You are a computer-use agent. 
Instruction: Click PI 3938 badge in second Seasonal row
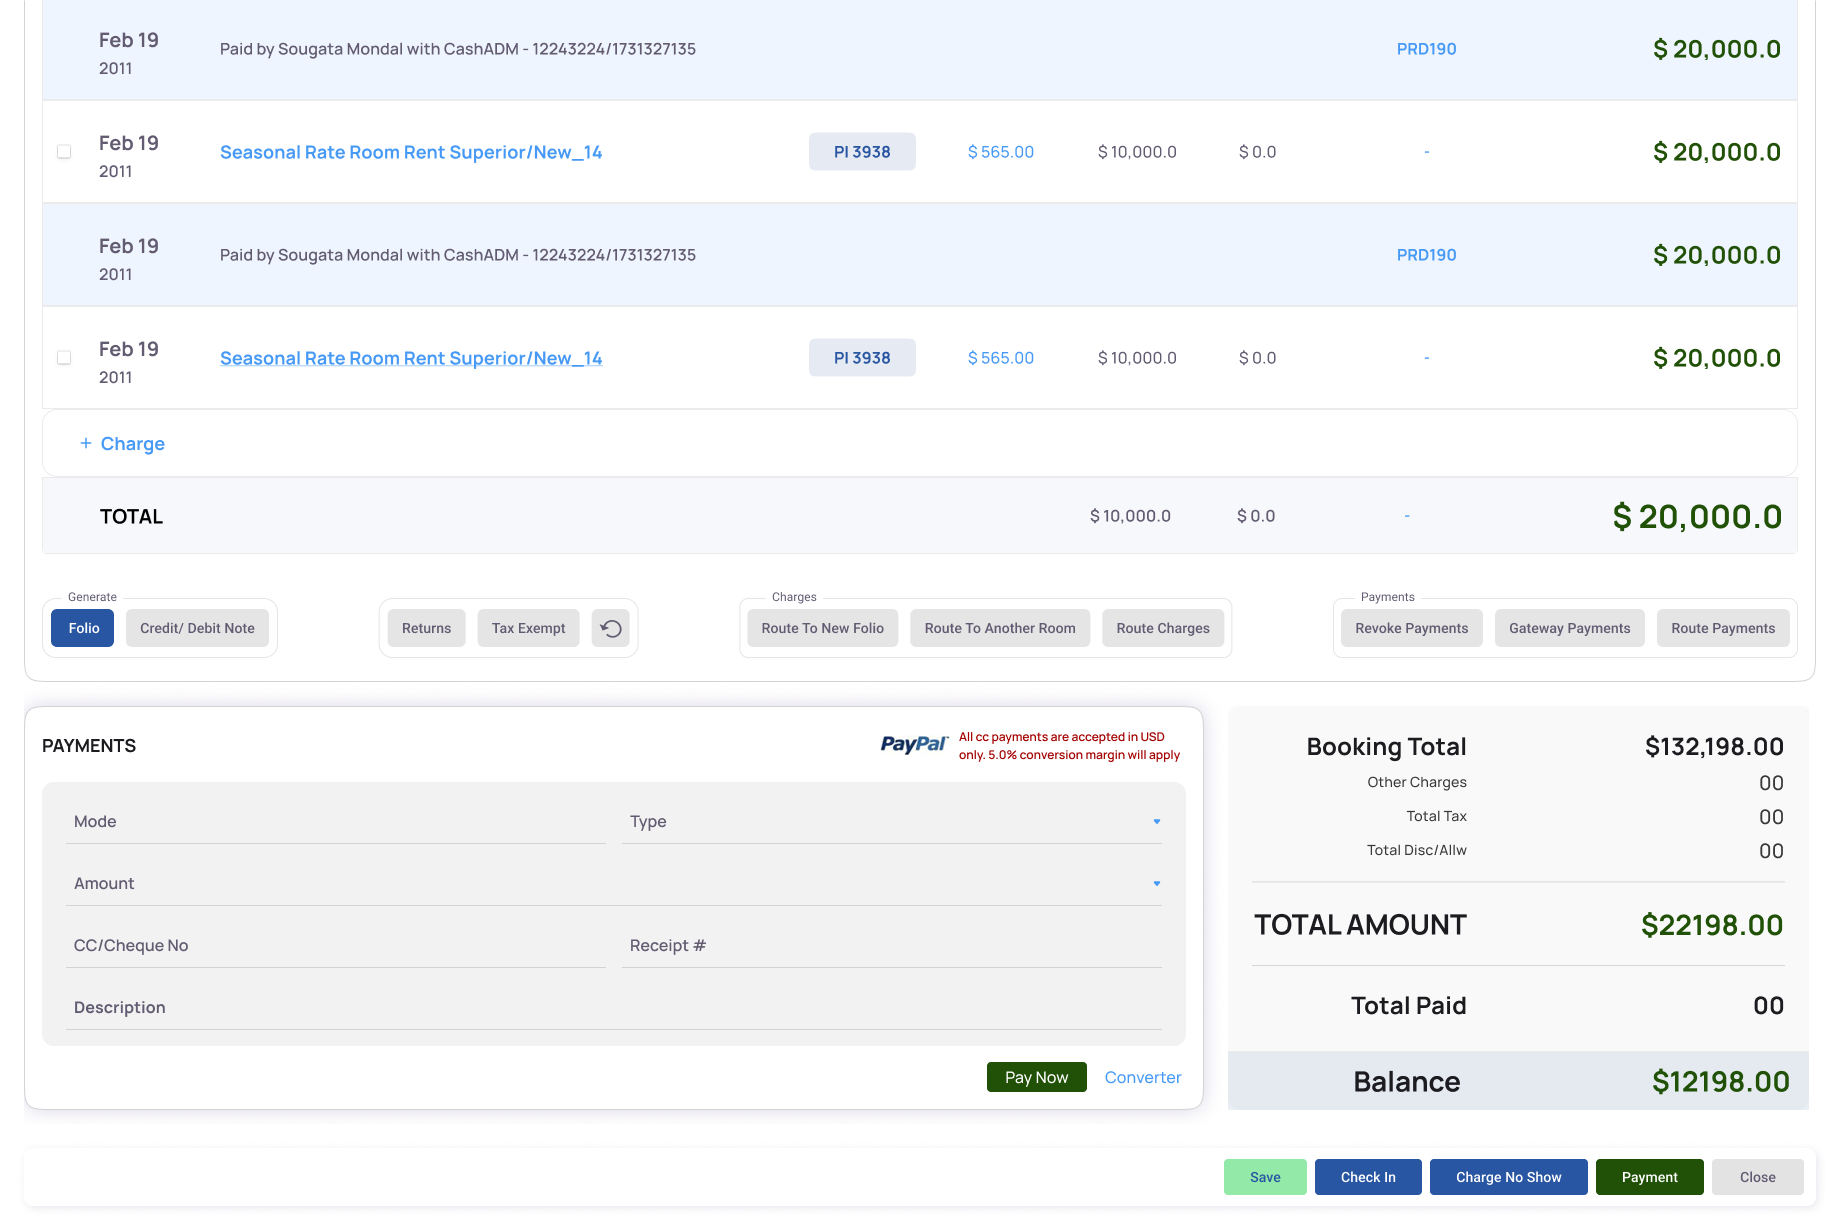click(862, 358)
